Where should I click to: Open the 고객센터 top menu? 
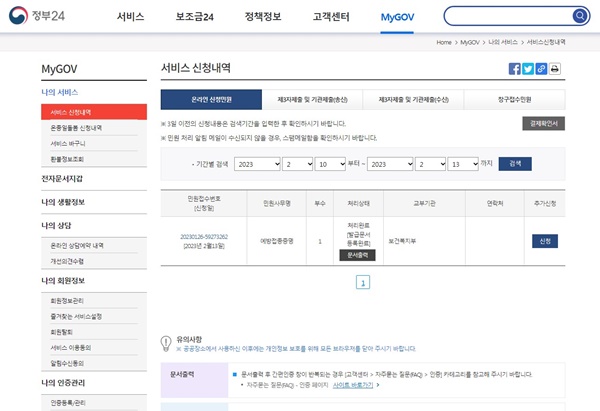[x=331, y=16]
